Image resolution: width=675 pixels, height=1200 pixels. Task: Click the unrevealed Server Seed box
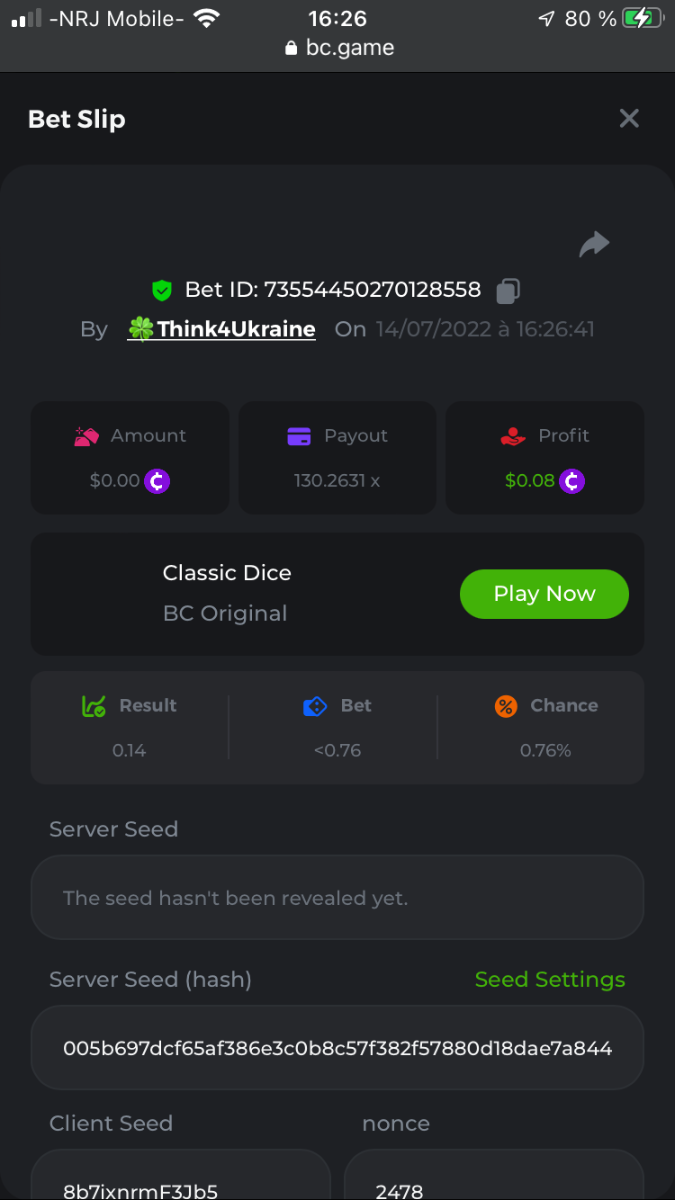[x=337, y=898]
